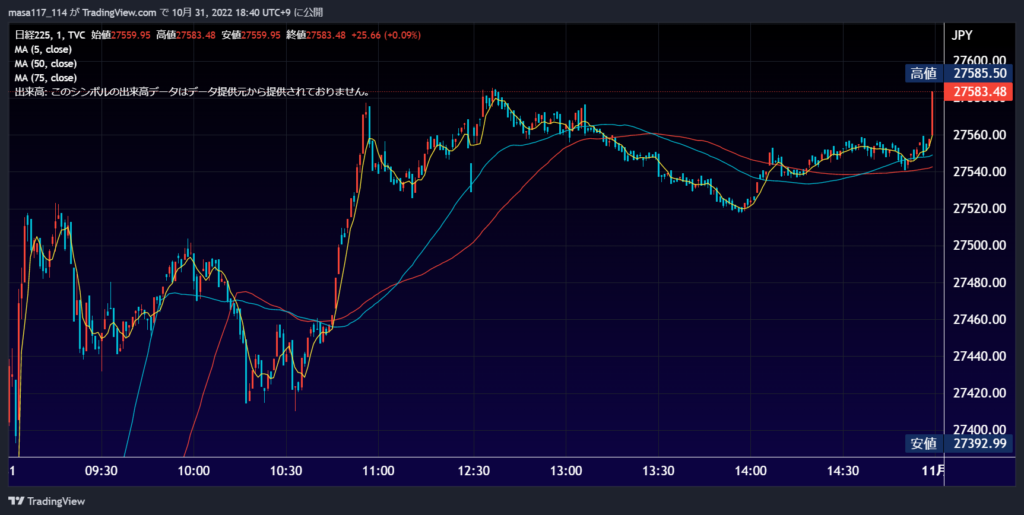Image resolution: width=1024 pixels, height=515 pixels.
Task: Click the 13:00 time axis label
Action: (x=565, y=471)
